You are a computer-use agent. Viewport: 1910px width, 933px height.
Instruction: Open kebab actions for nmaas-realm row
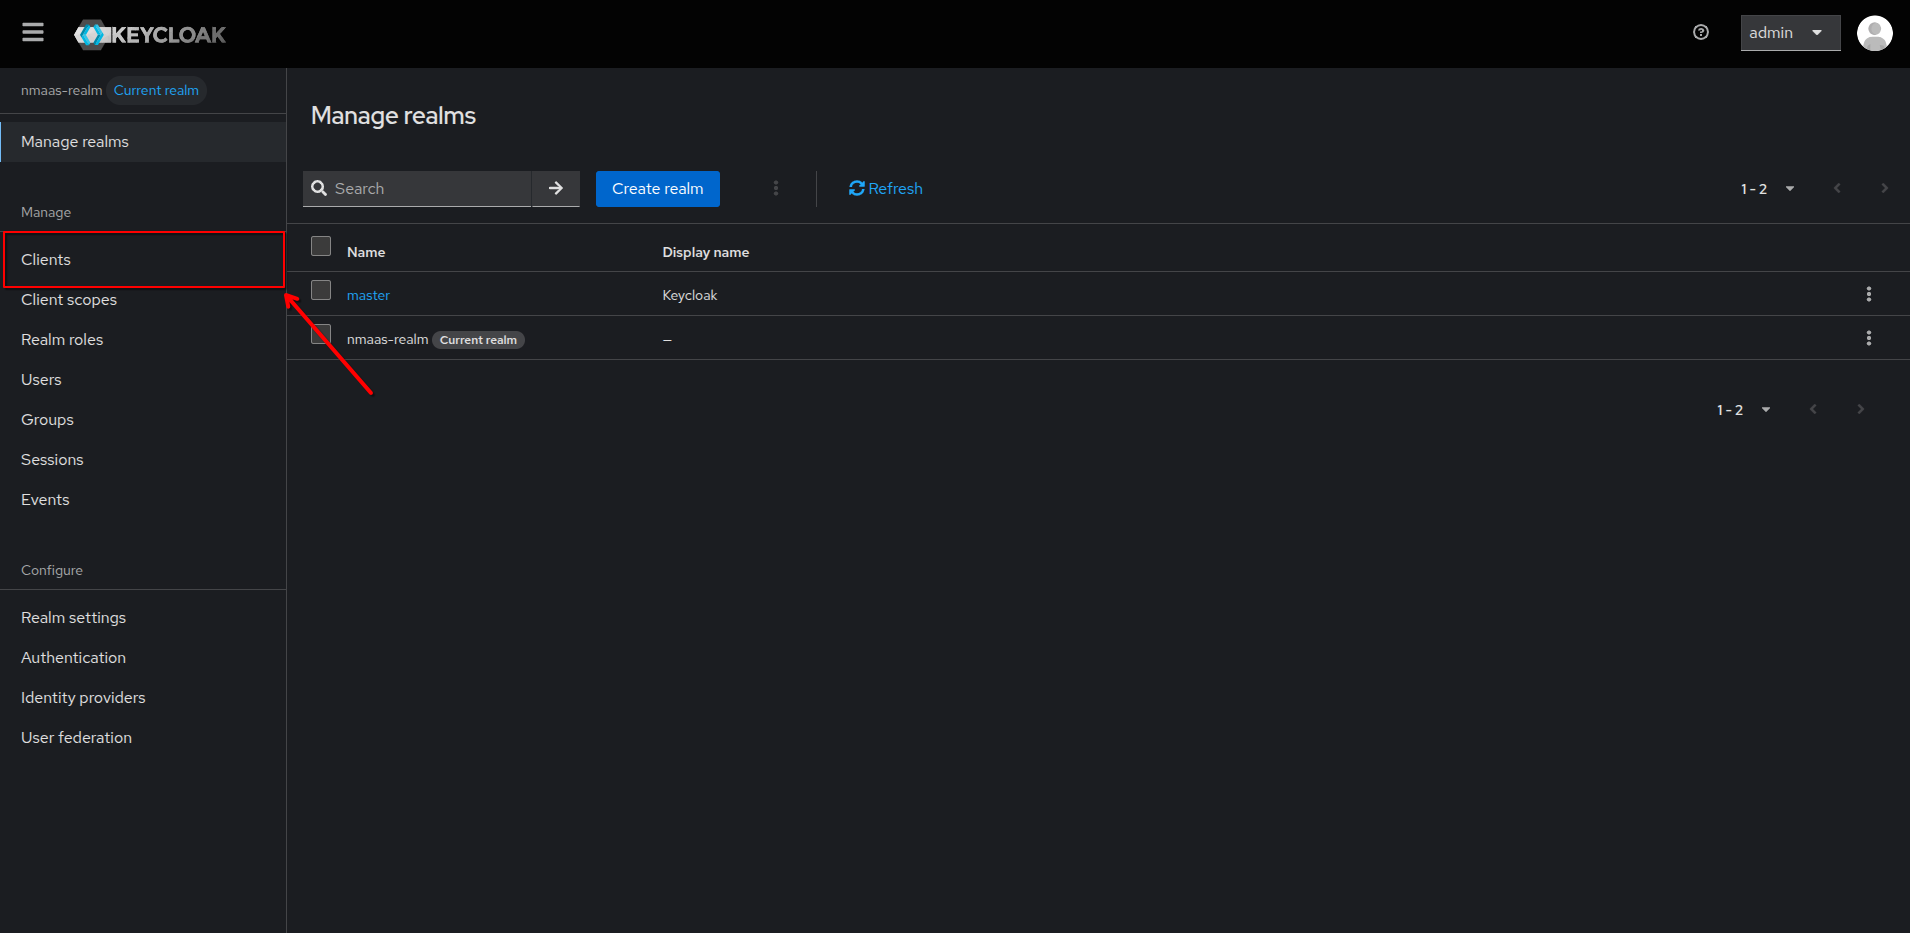1868,338
